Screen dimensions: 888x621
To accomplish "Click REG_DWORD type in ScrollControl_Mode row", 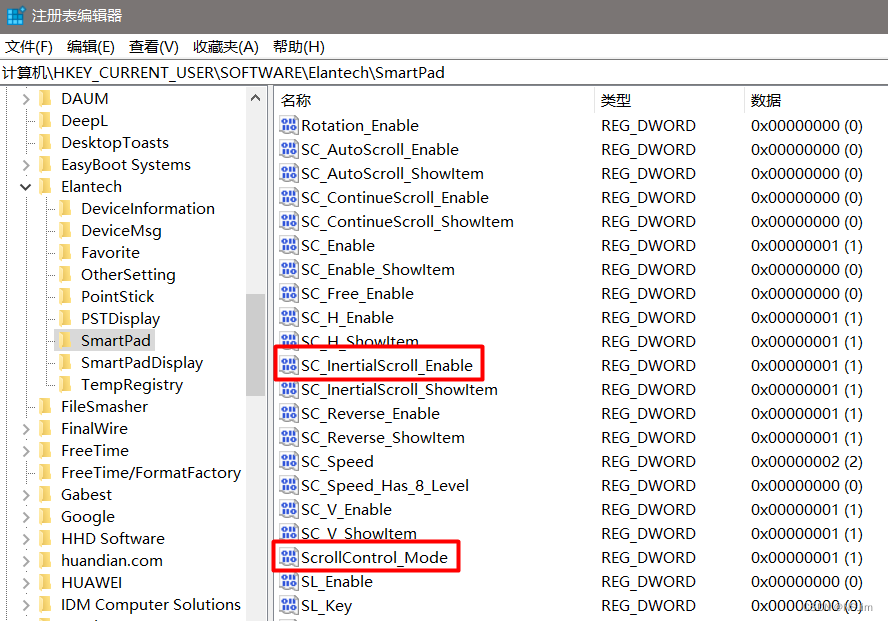I will (x=648, y=558).
